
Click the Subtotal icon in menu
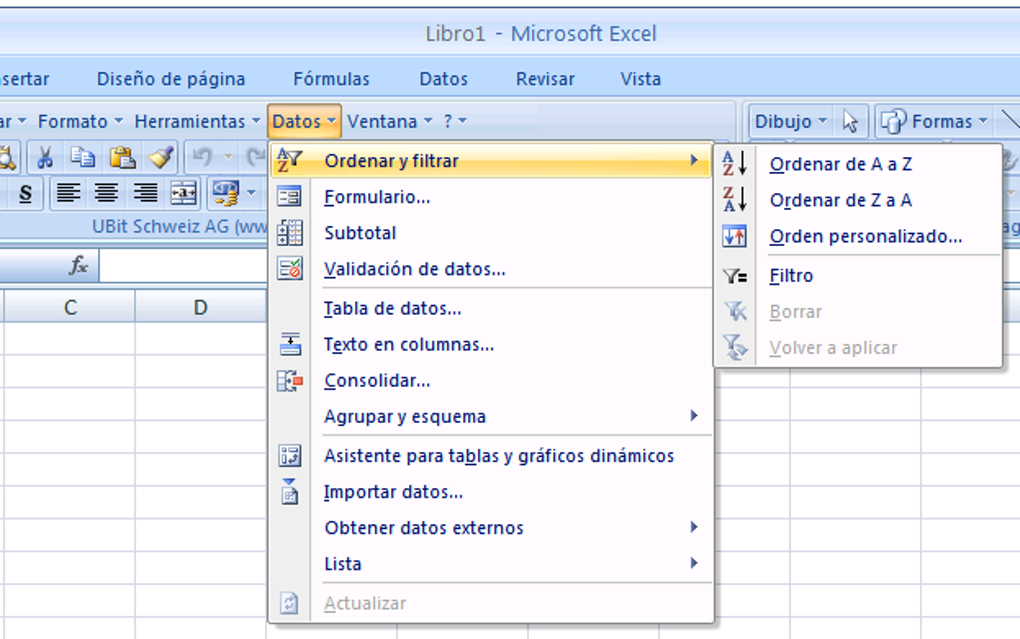tap(289, 232)
